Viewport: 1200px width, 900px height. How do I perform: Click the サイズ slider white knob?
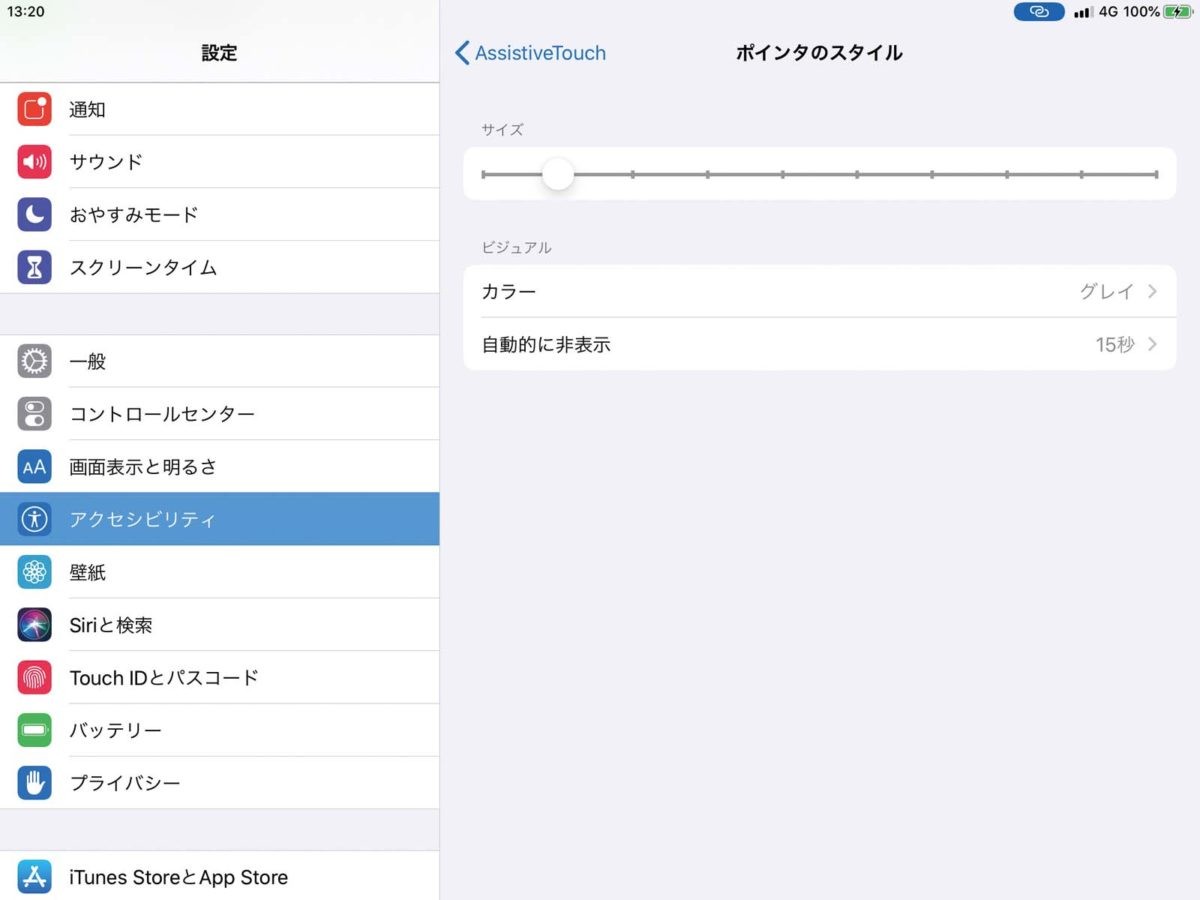(x=558, y=174)
